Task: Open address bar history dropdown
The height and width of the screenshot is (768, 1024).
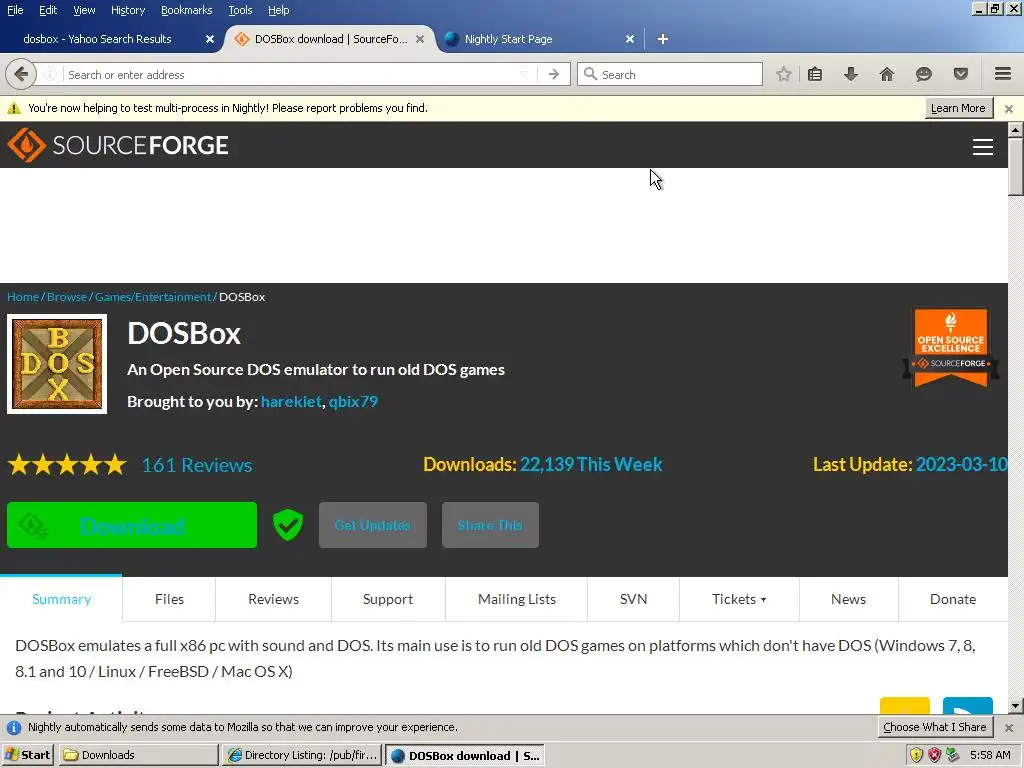Action: pyautogui.click(x=524, y=74)
